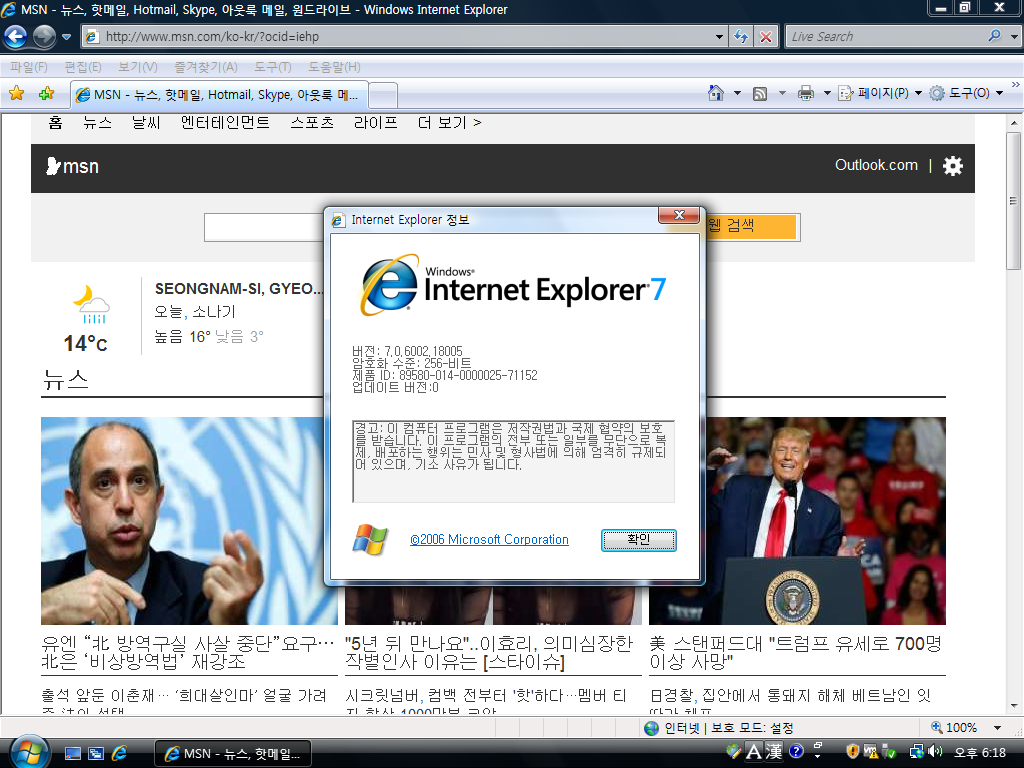
Task: Click the browser Back arrow button
Action: [16, 37]
